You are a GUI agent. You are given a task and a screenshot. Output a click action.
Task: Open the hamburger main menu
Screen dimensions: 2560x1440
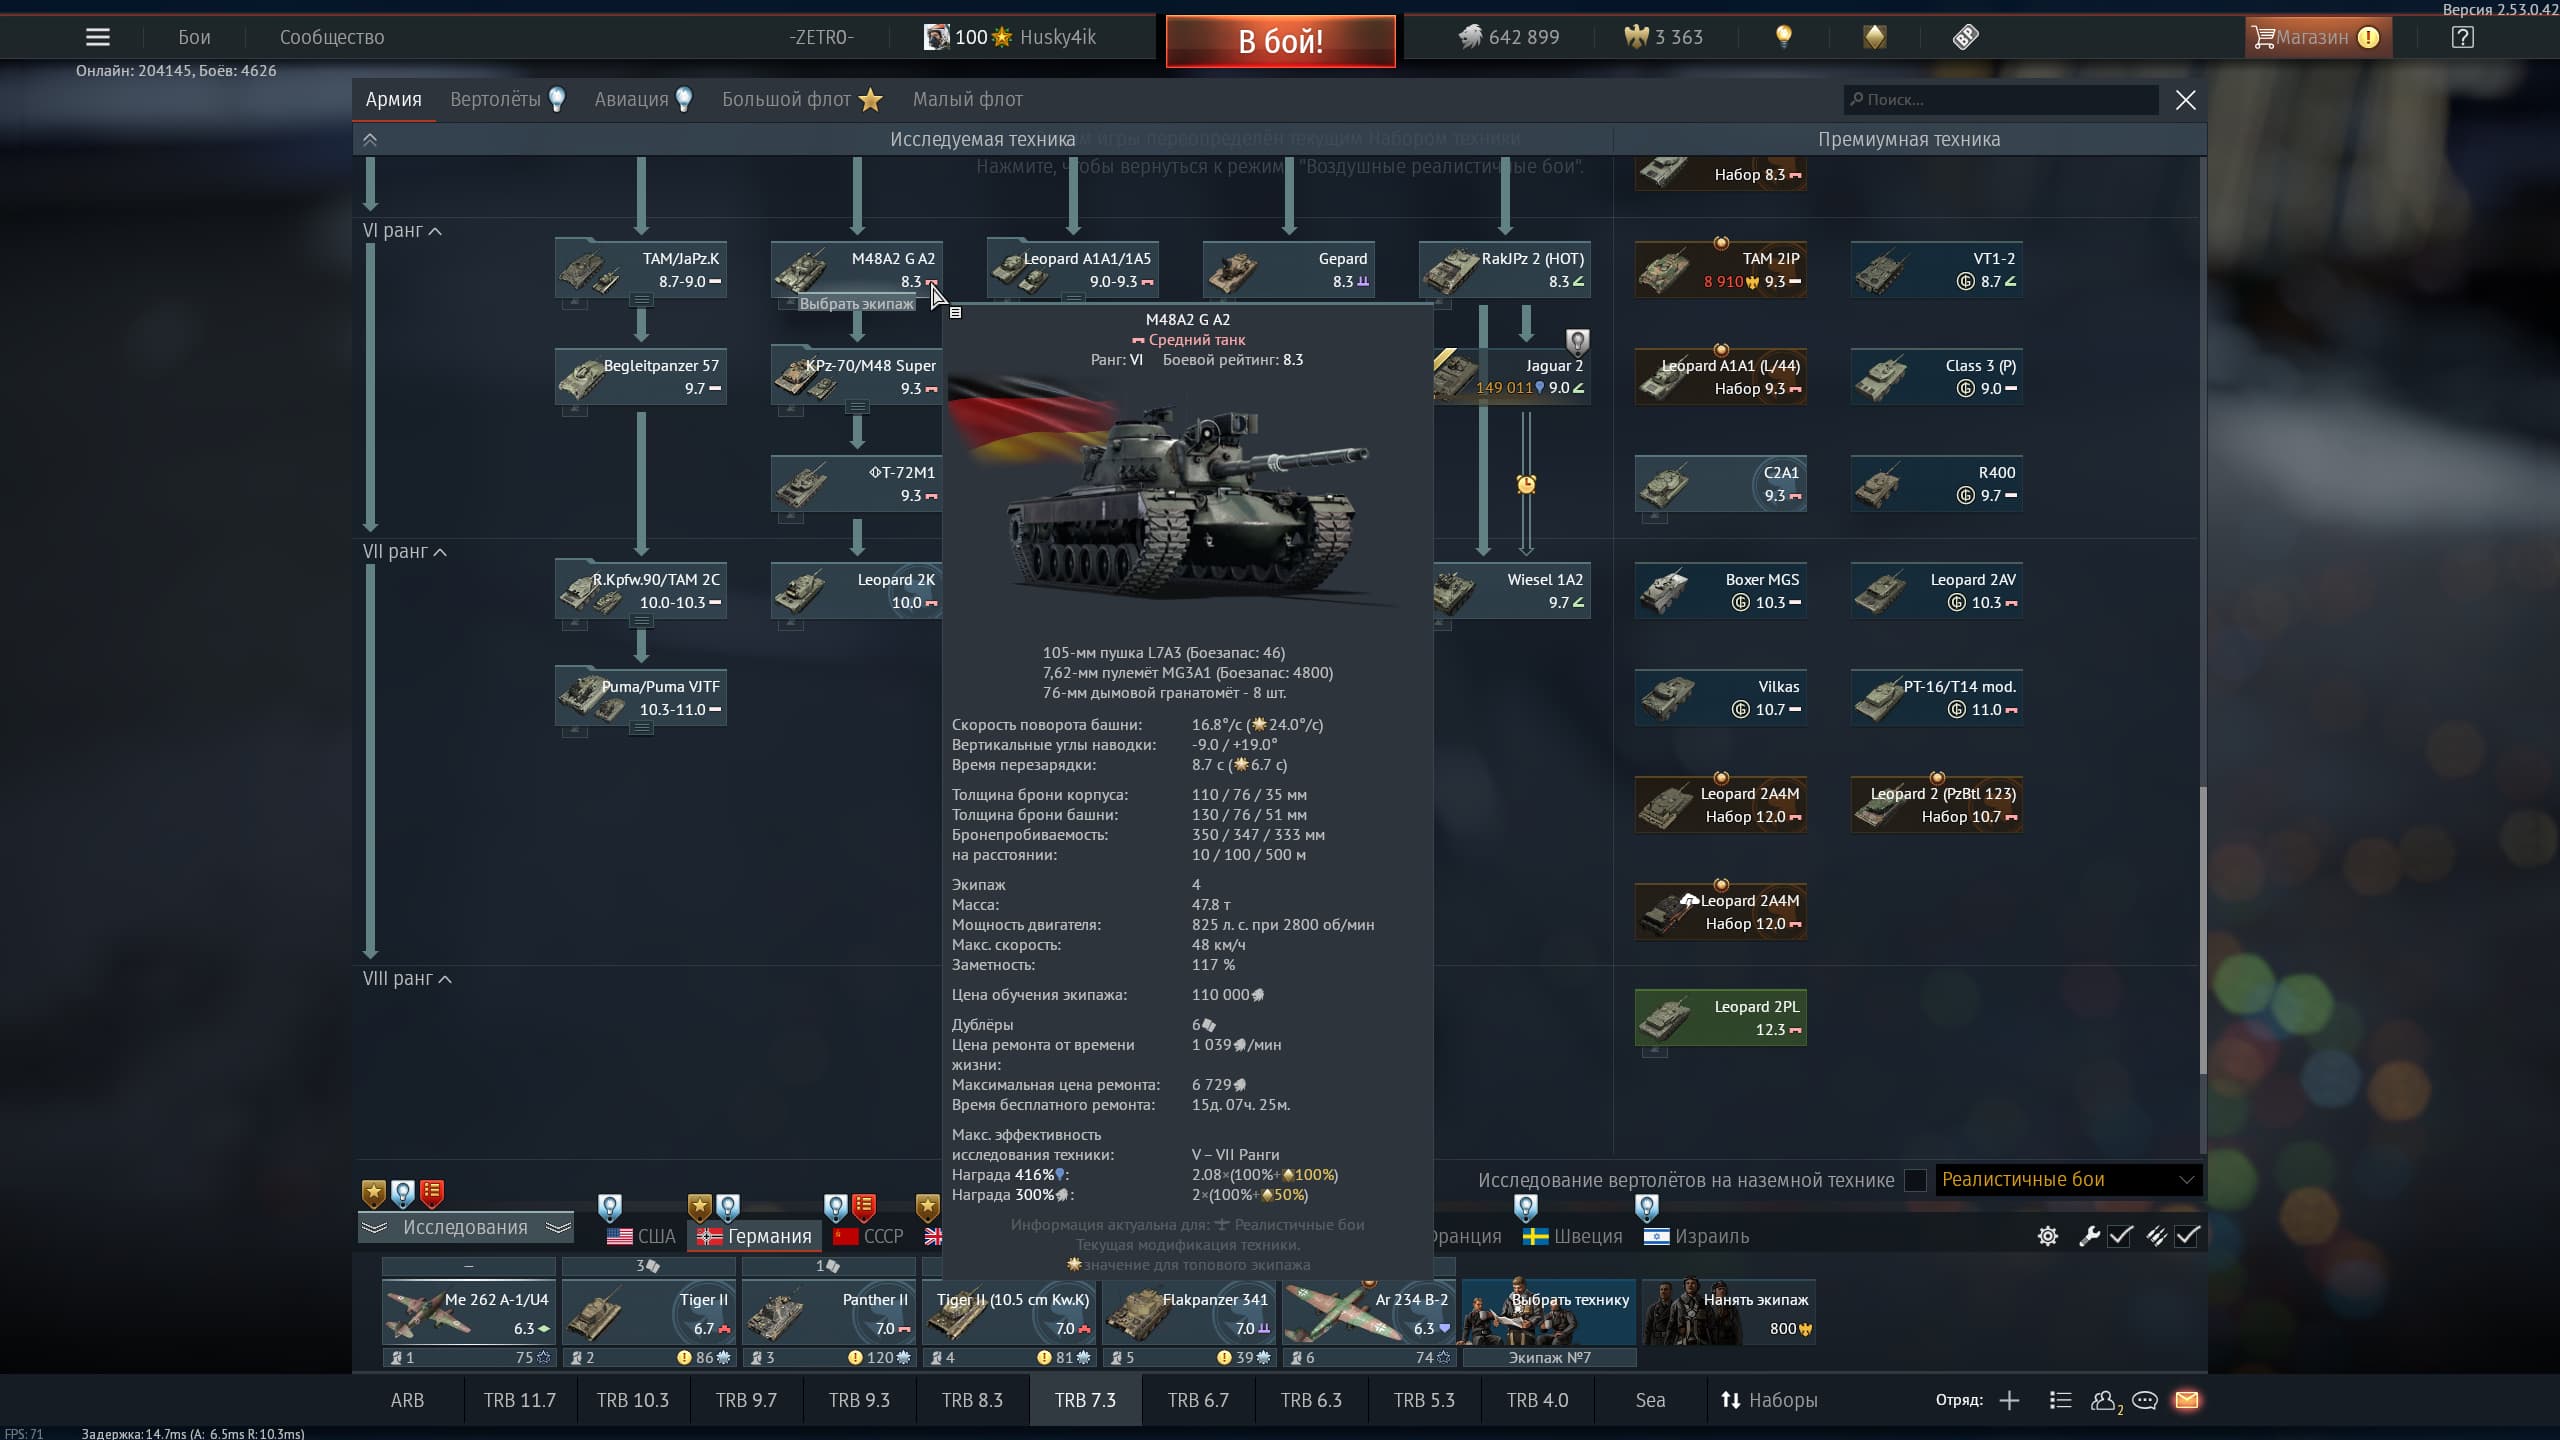97,37
